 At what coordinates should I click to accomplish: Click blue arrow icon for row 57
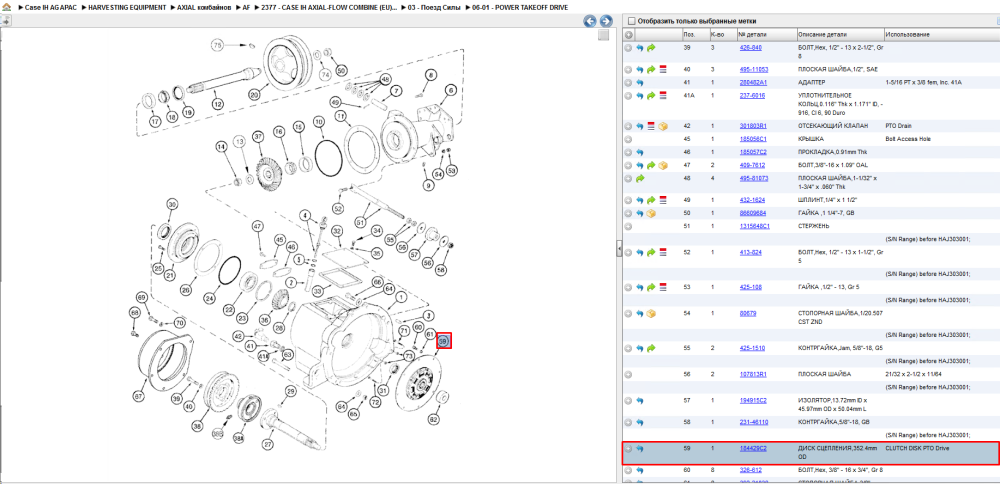click(x=640, y=400)
